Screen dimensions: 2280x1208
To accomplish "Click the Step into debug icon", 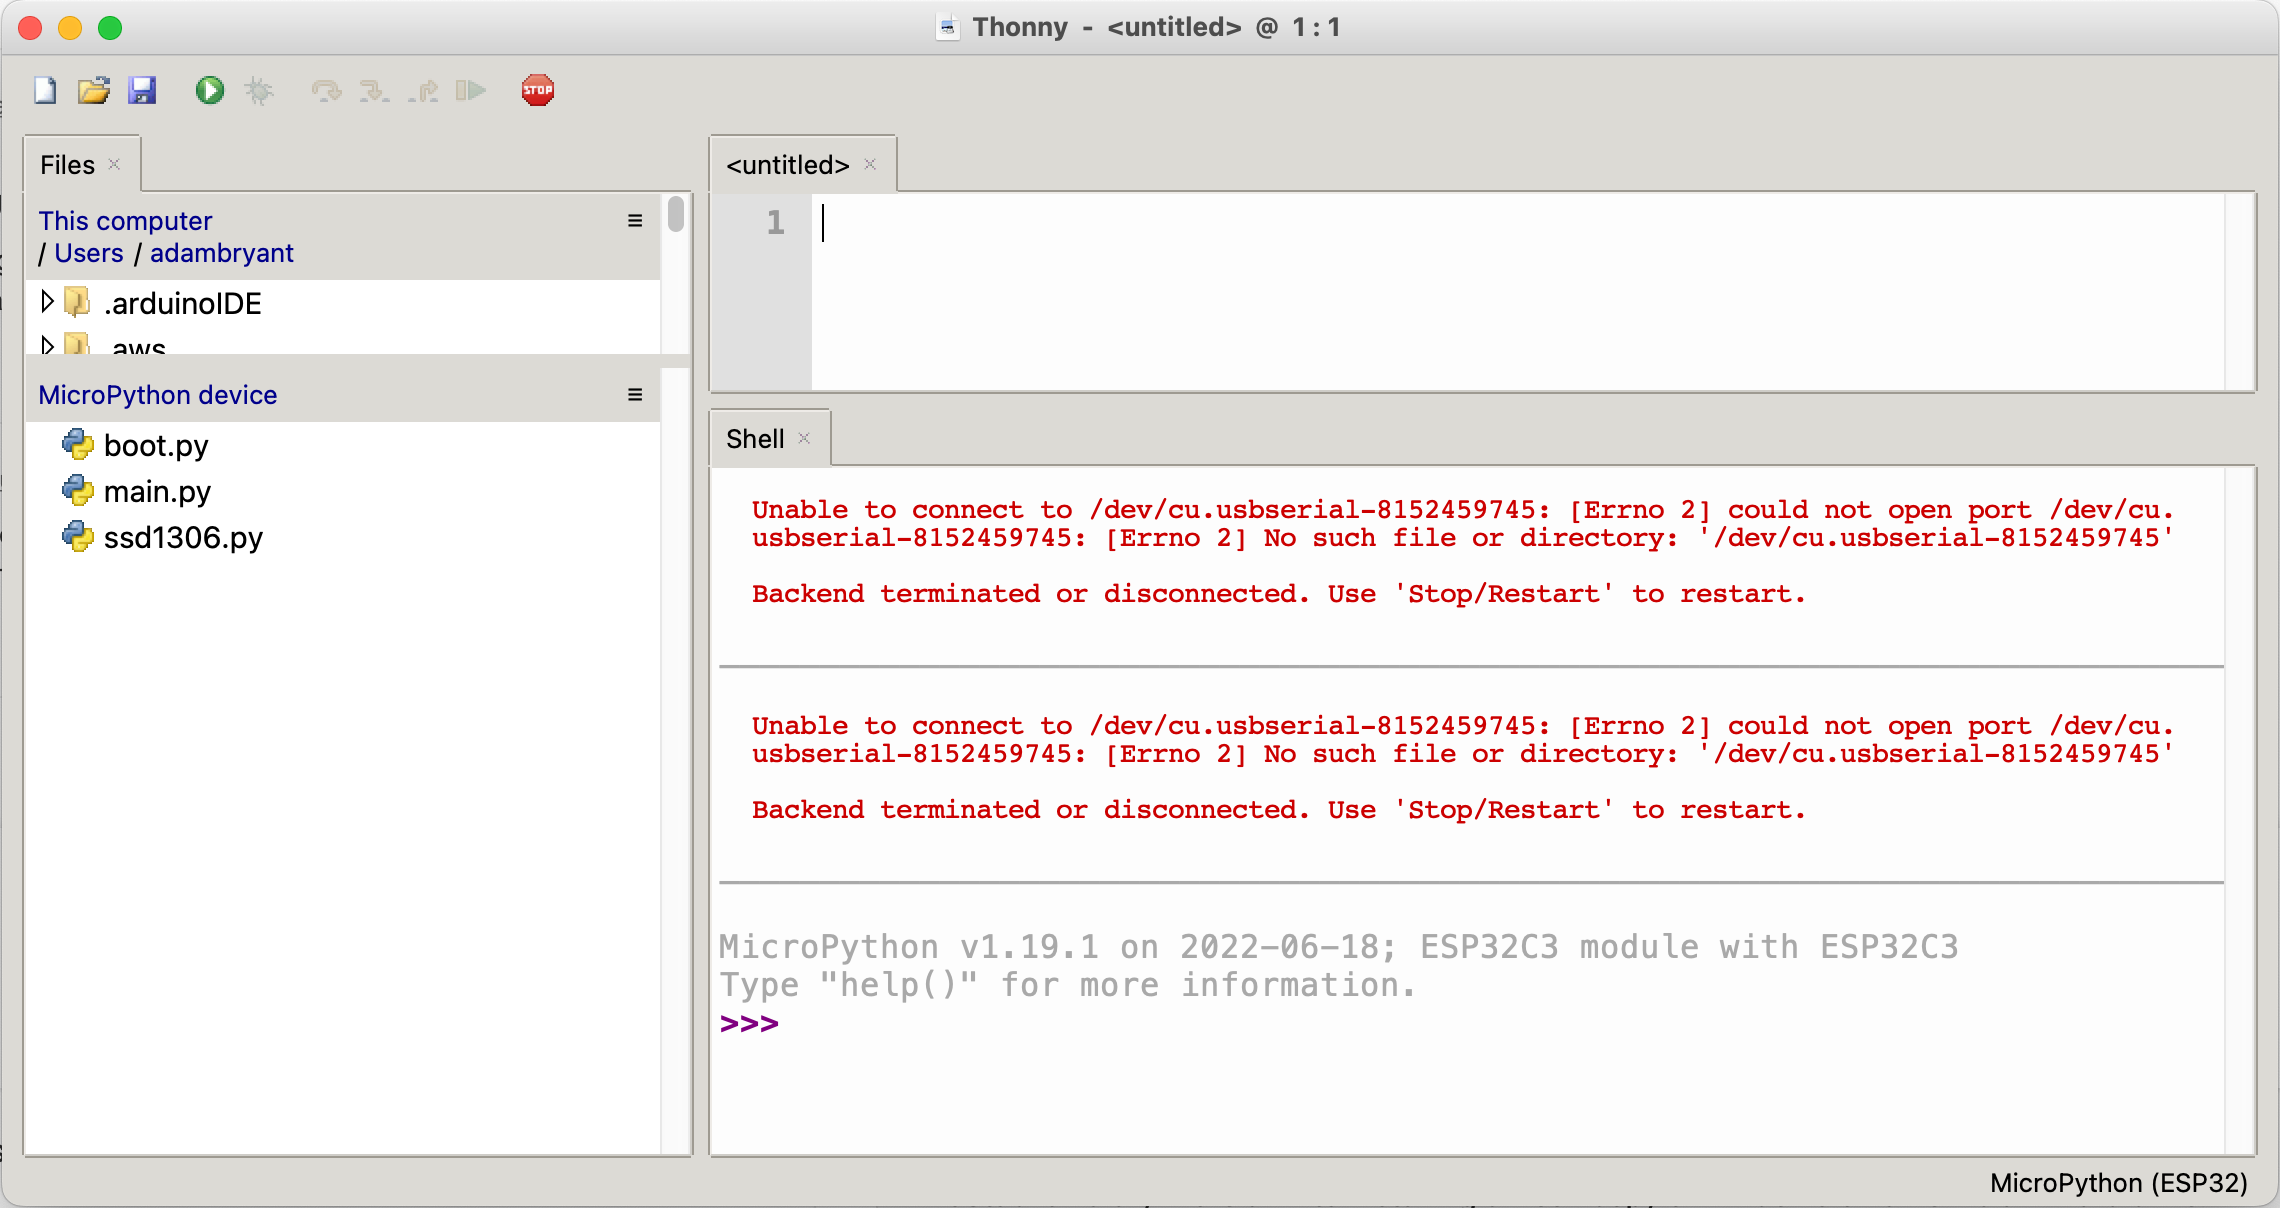I will click(x=374, y=91).
